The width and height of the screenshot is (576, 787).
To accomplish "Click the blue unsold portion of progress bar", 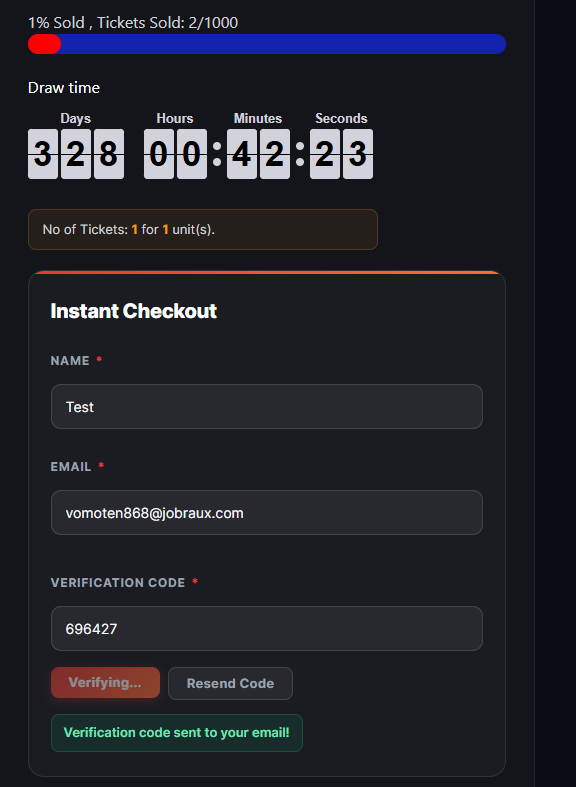I will (283, 44).
